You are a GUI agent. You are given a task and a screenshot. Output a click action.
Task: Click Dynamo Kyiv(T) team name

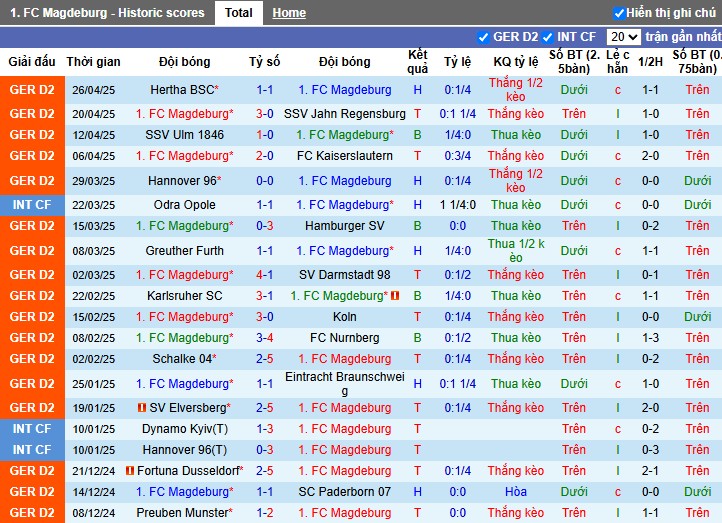point(184,429)
